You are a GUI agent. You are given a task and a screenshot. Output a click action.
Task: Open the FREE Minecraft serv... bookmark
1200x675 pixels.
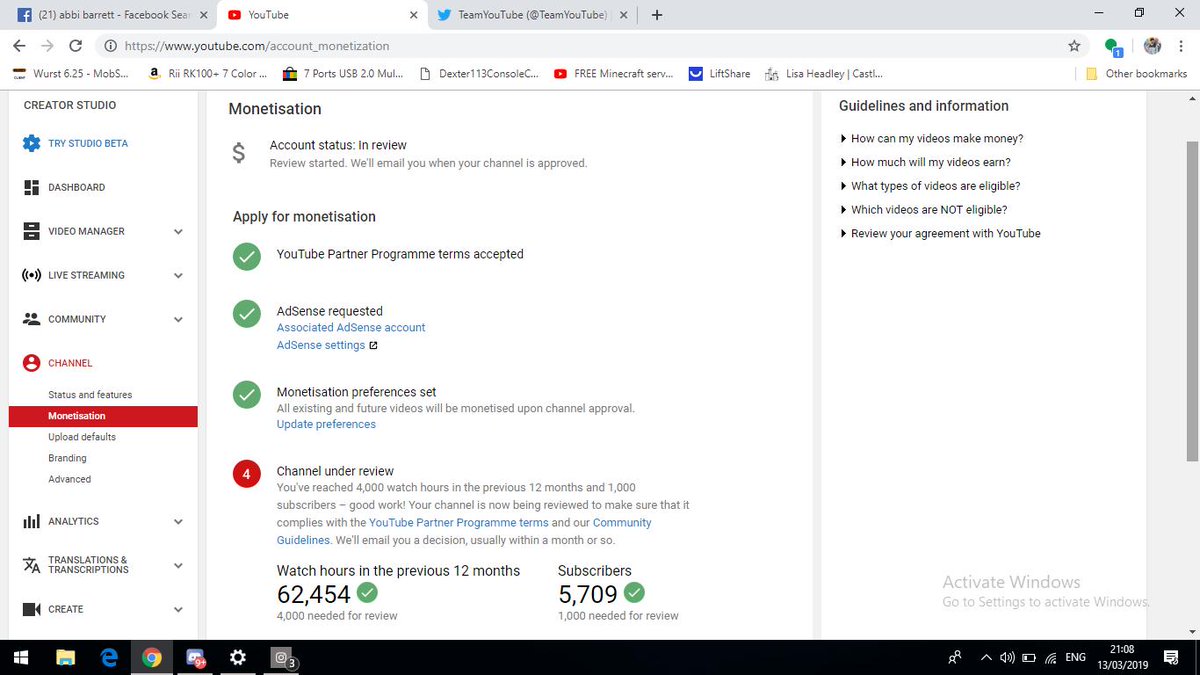tap(613, 73)
